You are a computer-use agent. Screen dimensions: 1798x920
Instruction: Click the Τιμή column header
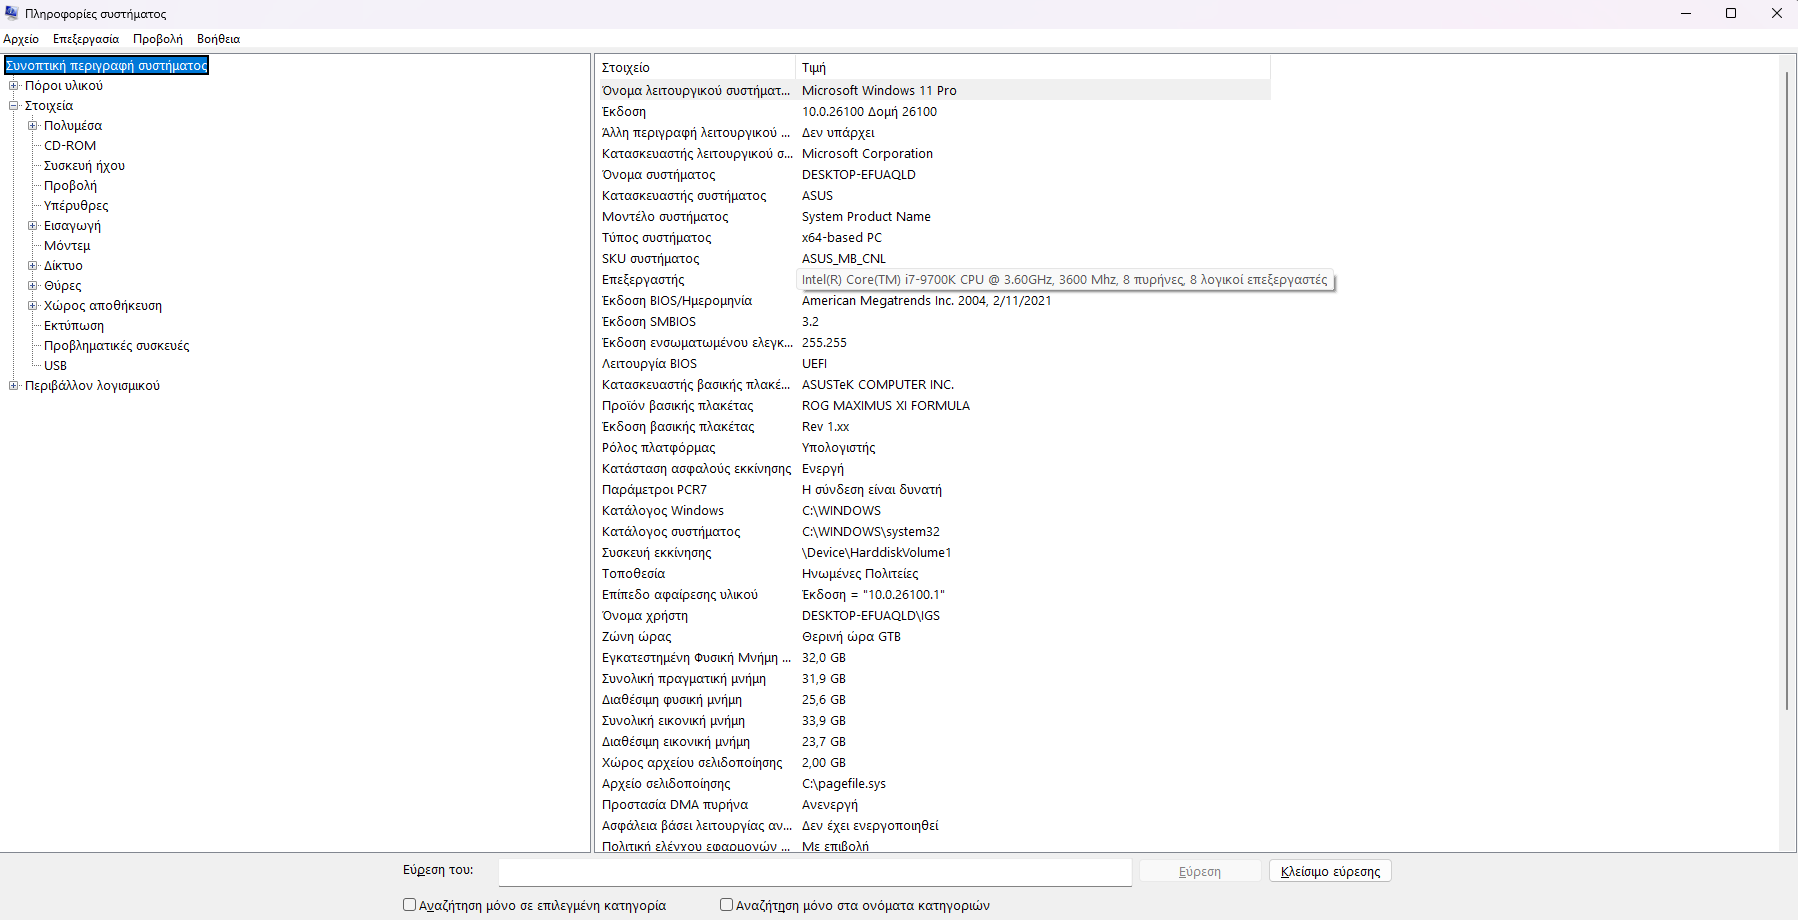click(x=1033, y=68)
